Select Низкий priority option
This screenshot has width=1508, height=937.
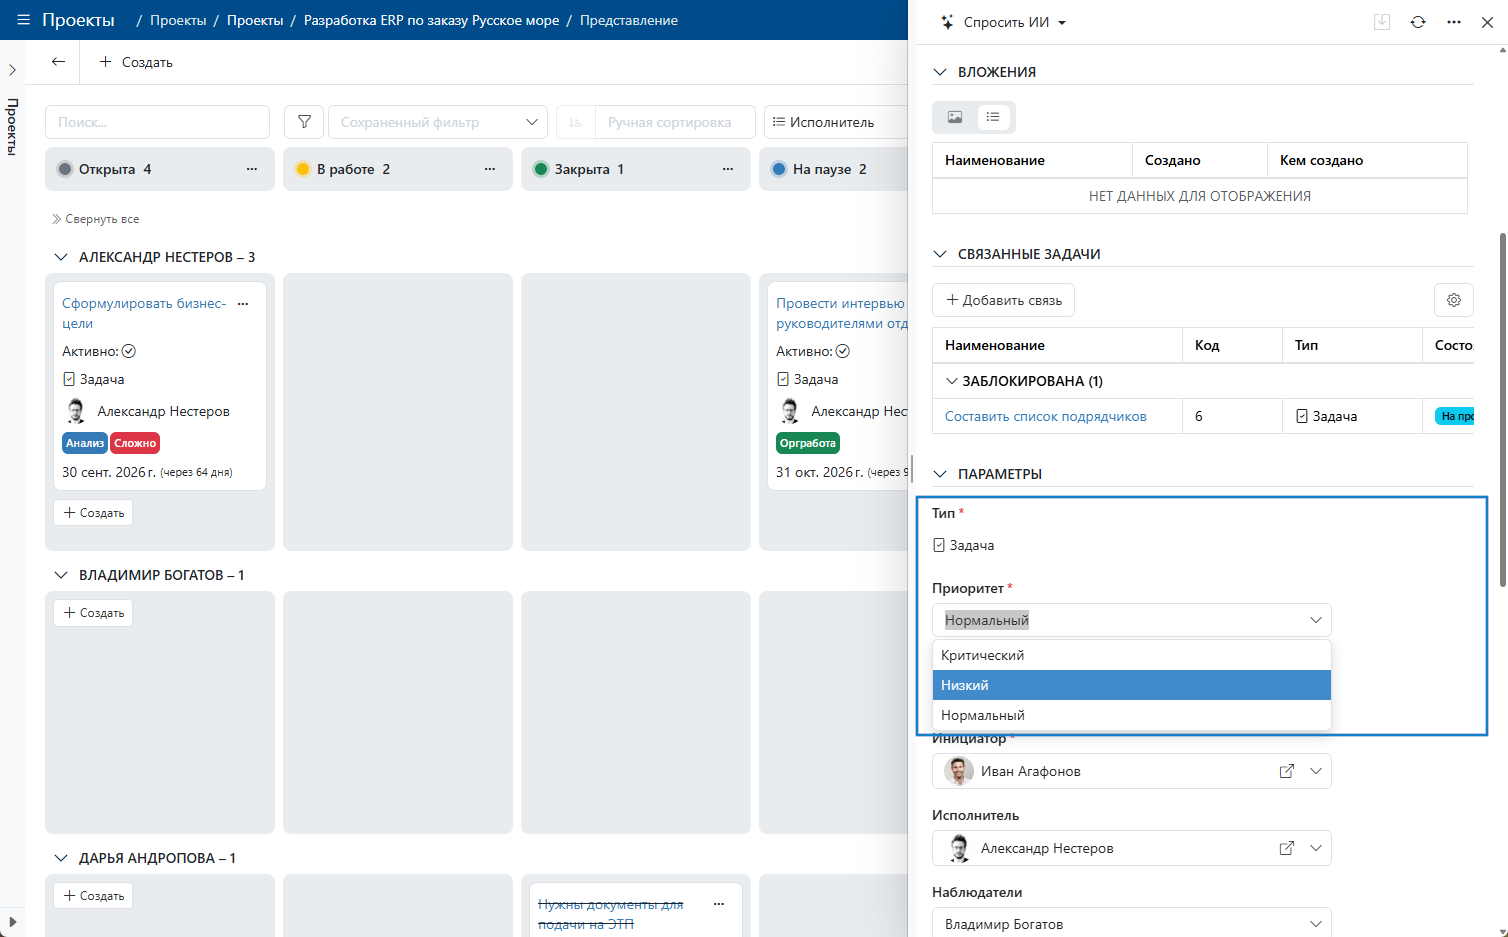pos(1132,685)
